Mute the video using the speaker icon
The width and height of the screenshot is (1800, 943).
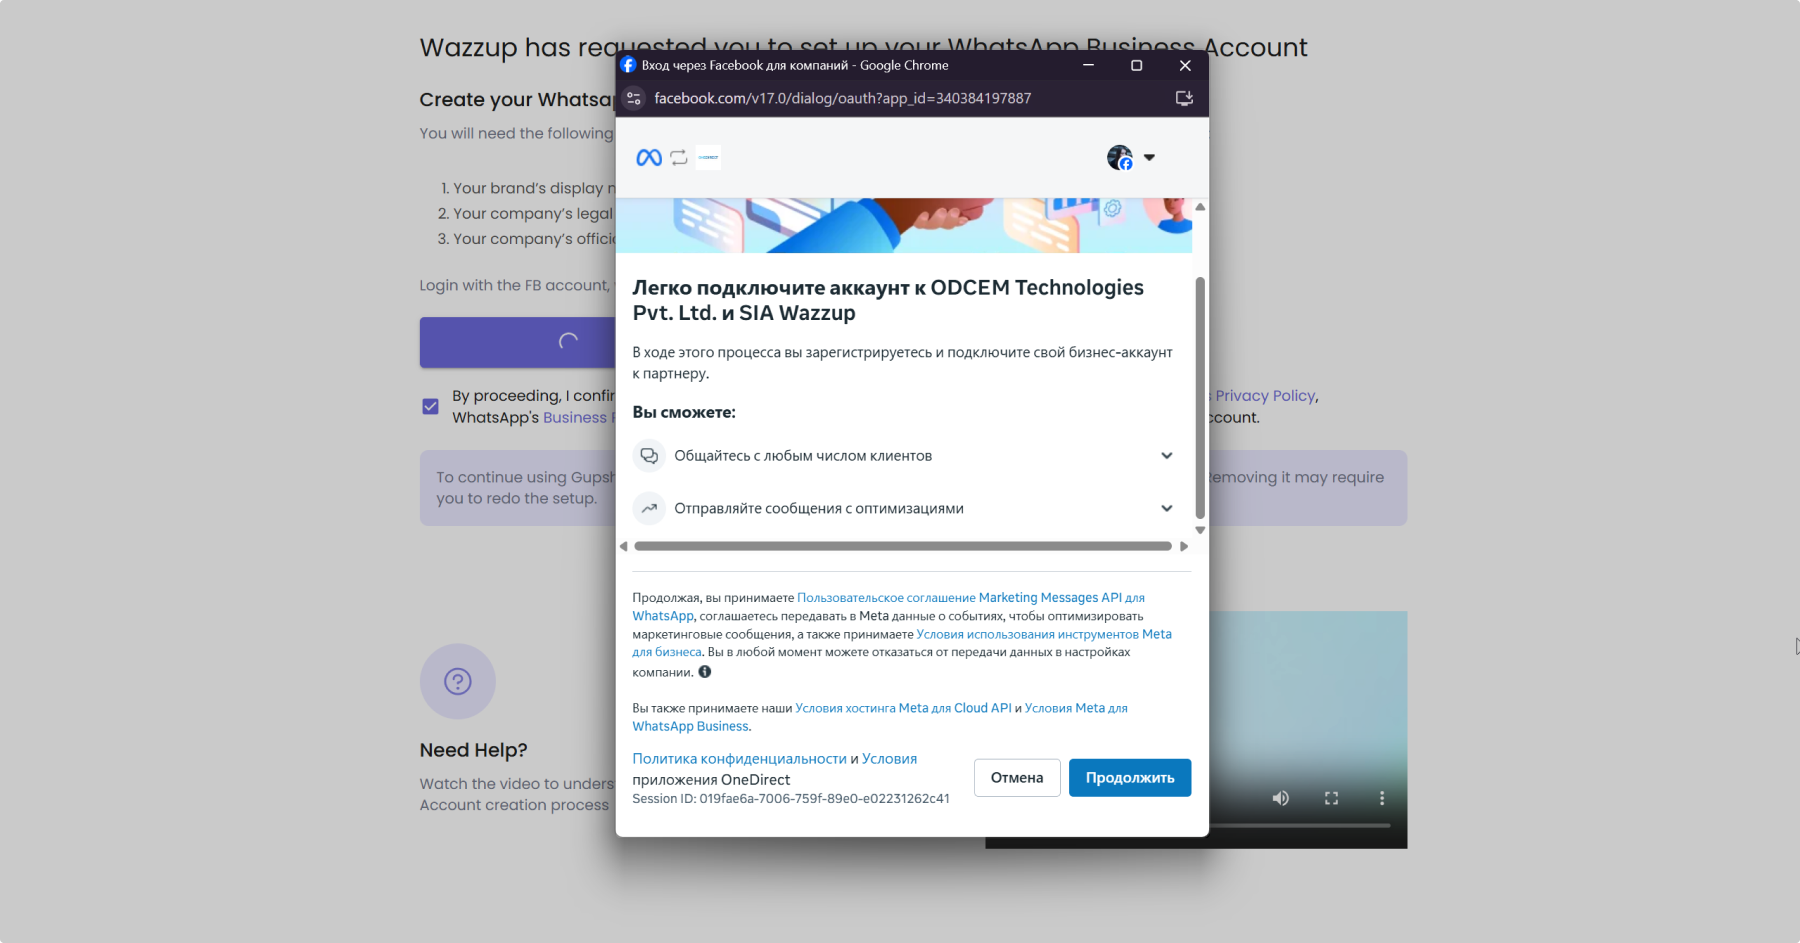click(x=1280, y=798)
